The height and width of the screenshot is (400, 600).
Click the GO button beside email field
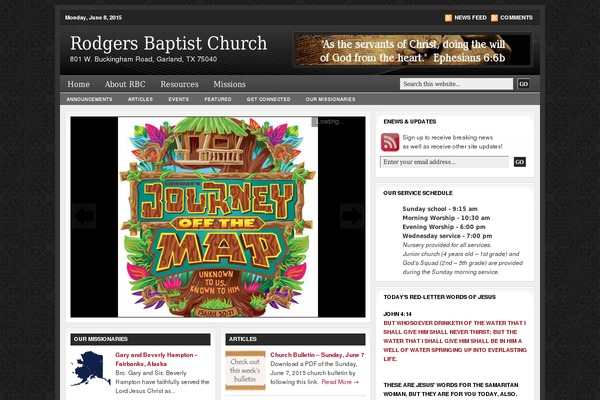point(519,162)
